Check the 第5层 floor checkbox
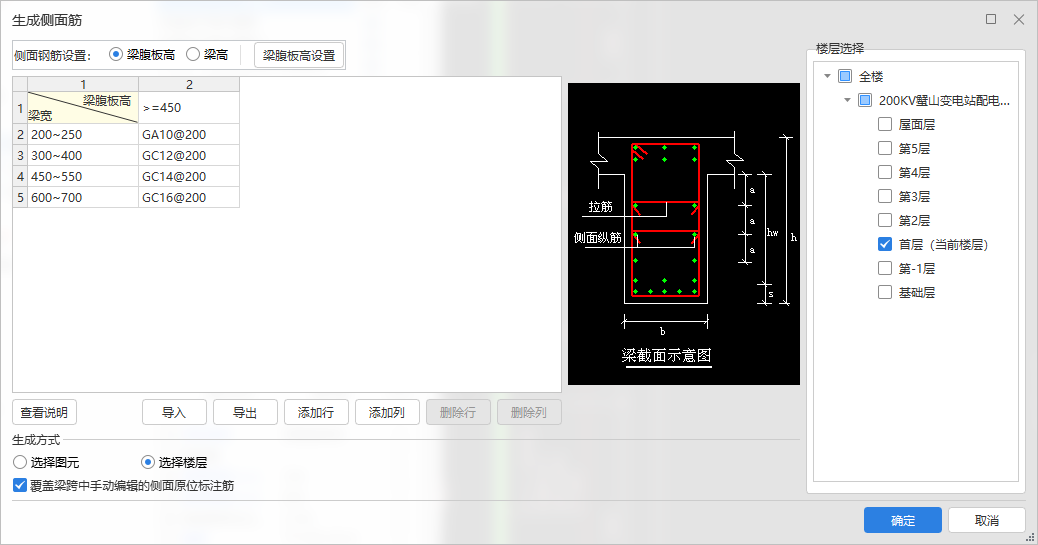The width and height of the screenshot is (1038, 545). click(884, 148)
